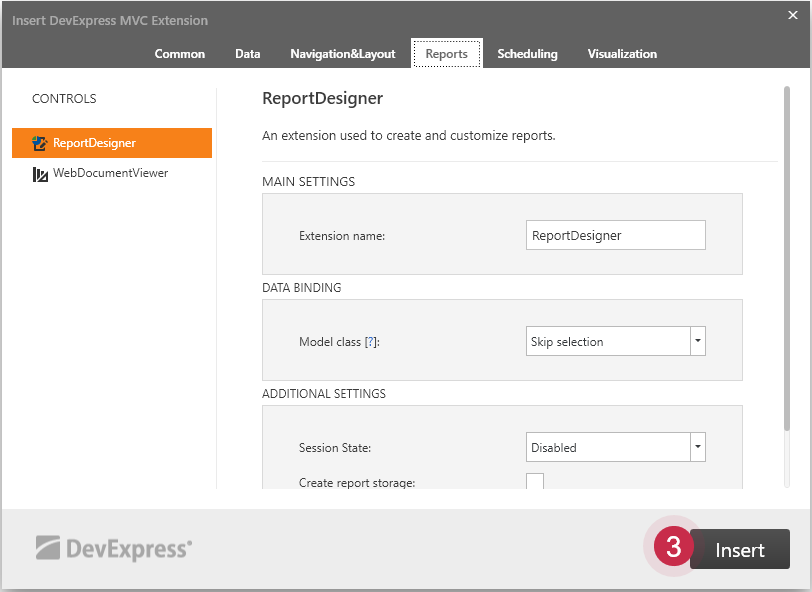Viewport: 812px width, 592px height.
Task: Select the Reports tab
Action: (x=446, y=53)
